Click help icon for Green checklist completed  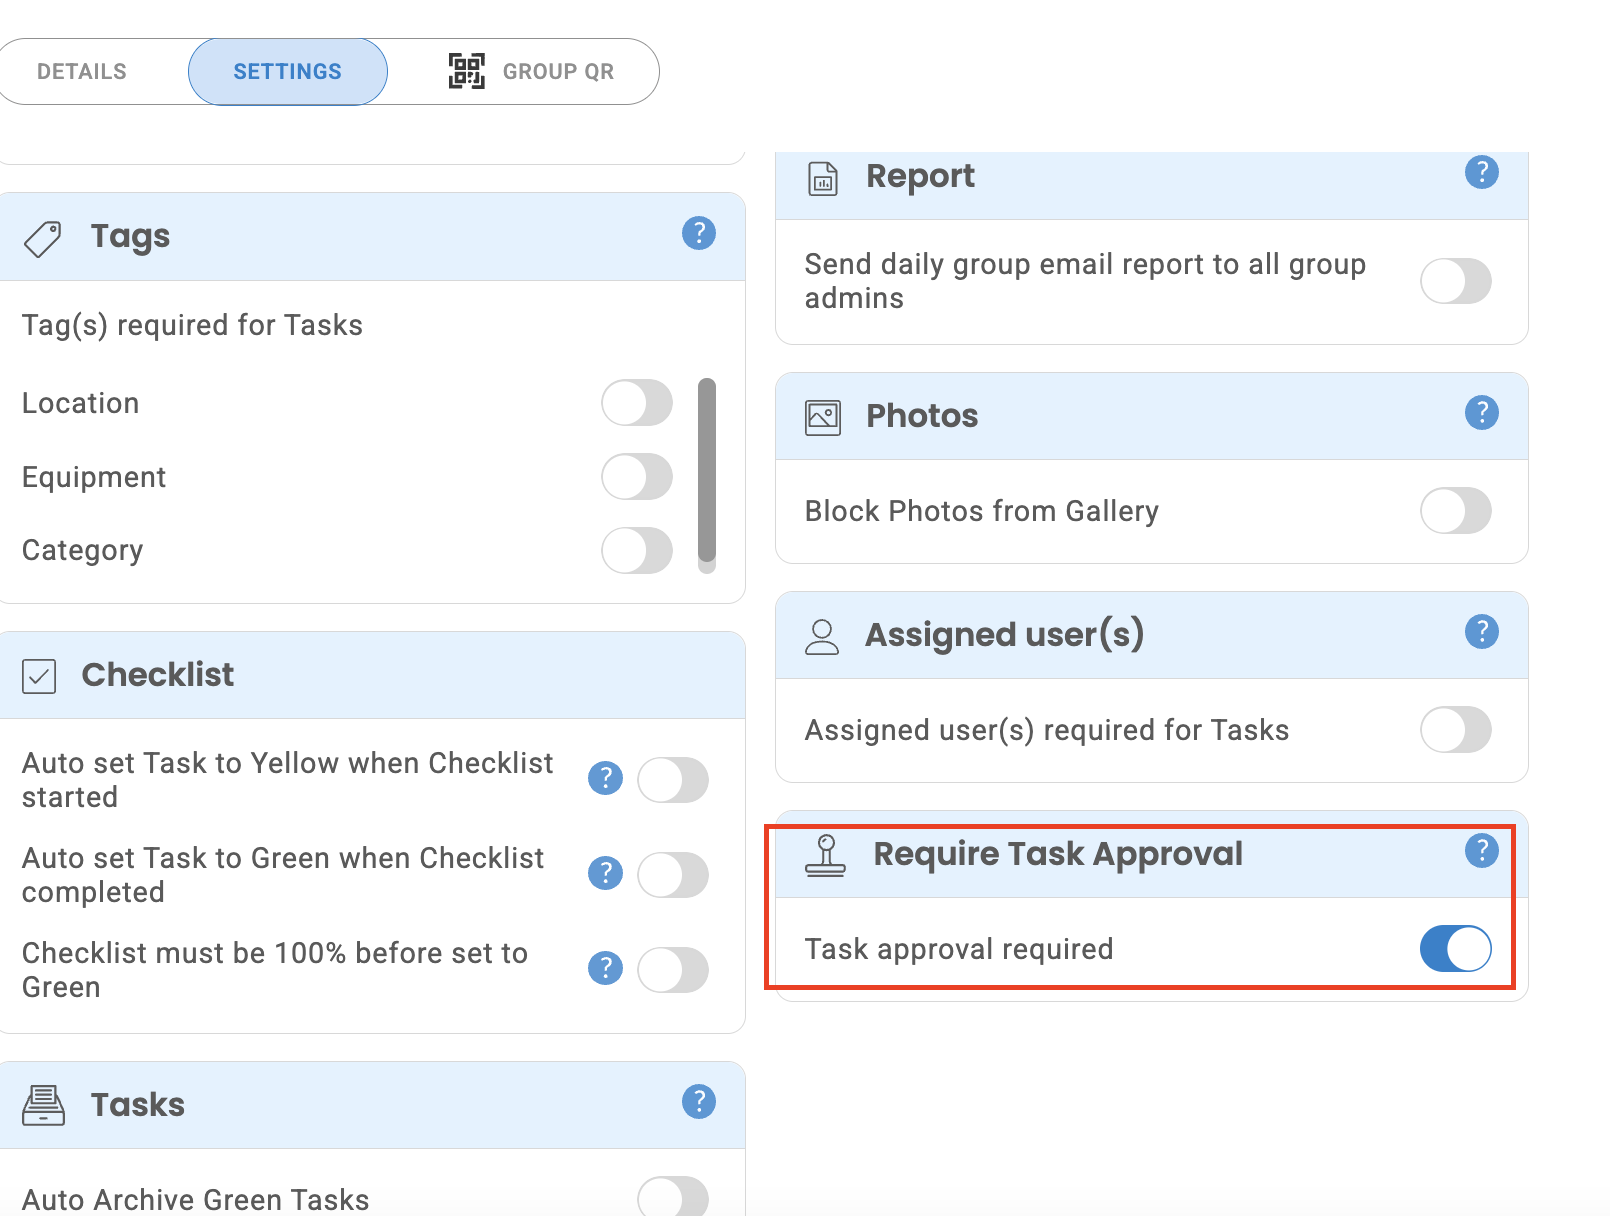coord(605,873)
